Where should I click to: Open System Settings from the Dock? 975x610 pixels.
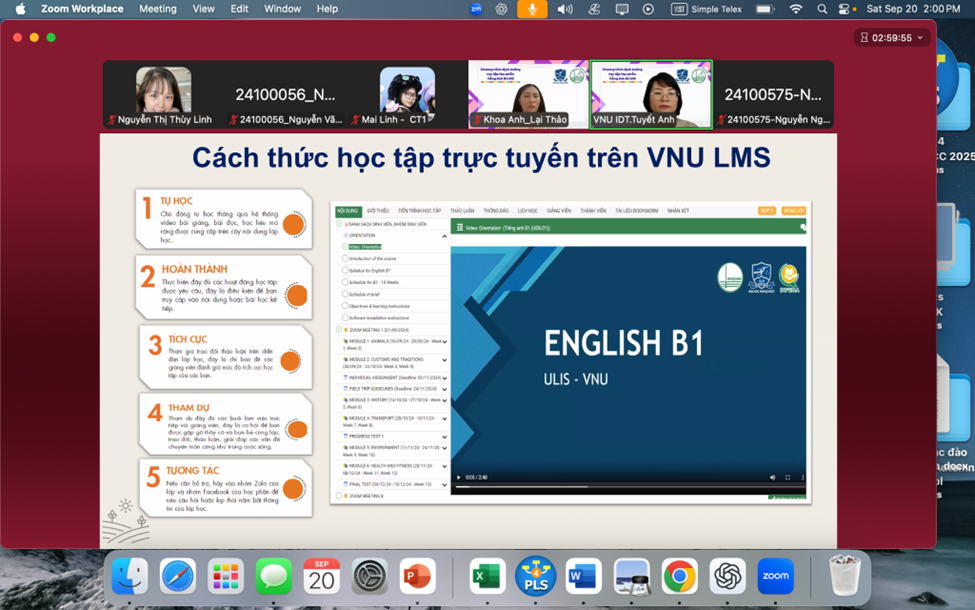click(369, 576)
